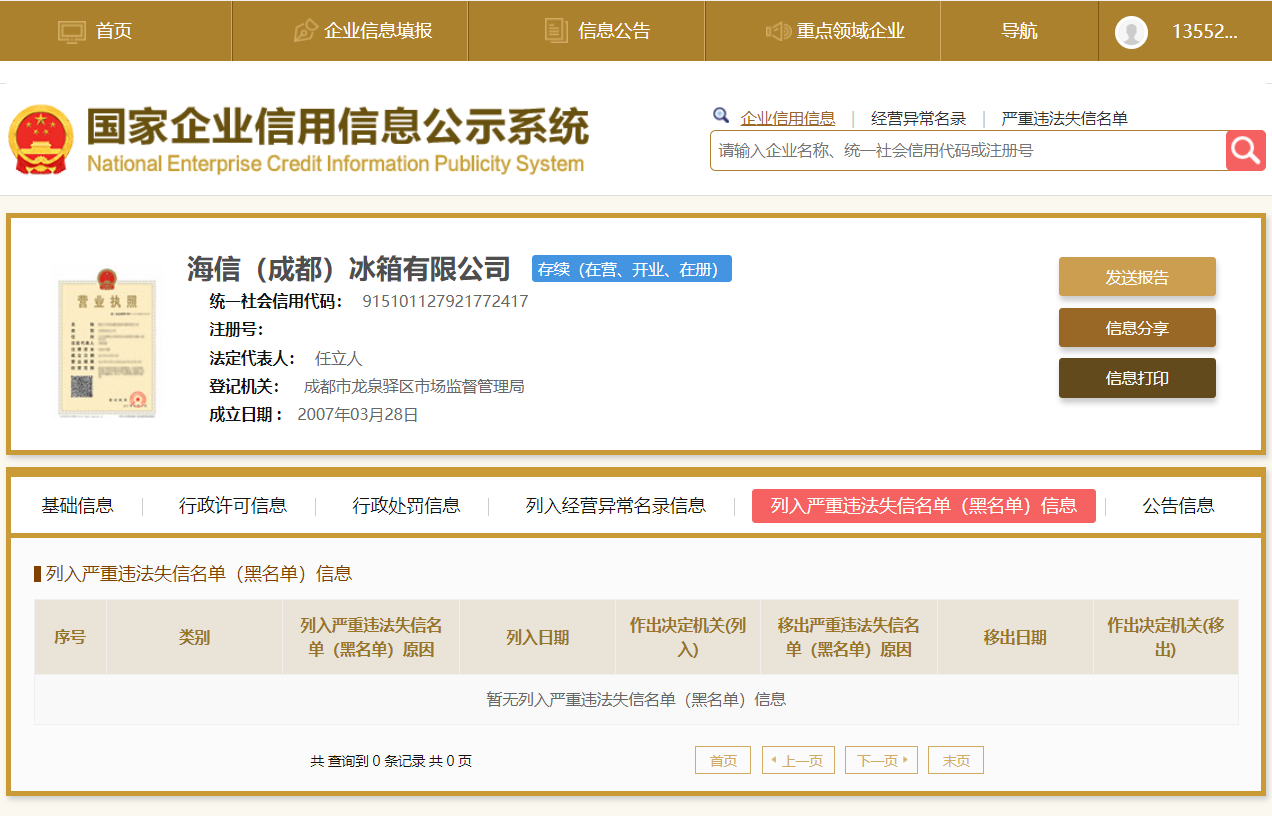Jump to the 末页 pagination button

pos(956,760)
